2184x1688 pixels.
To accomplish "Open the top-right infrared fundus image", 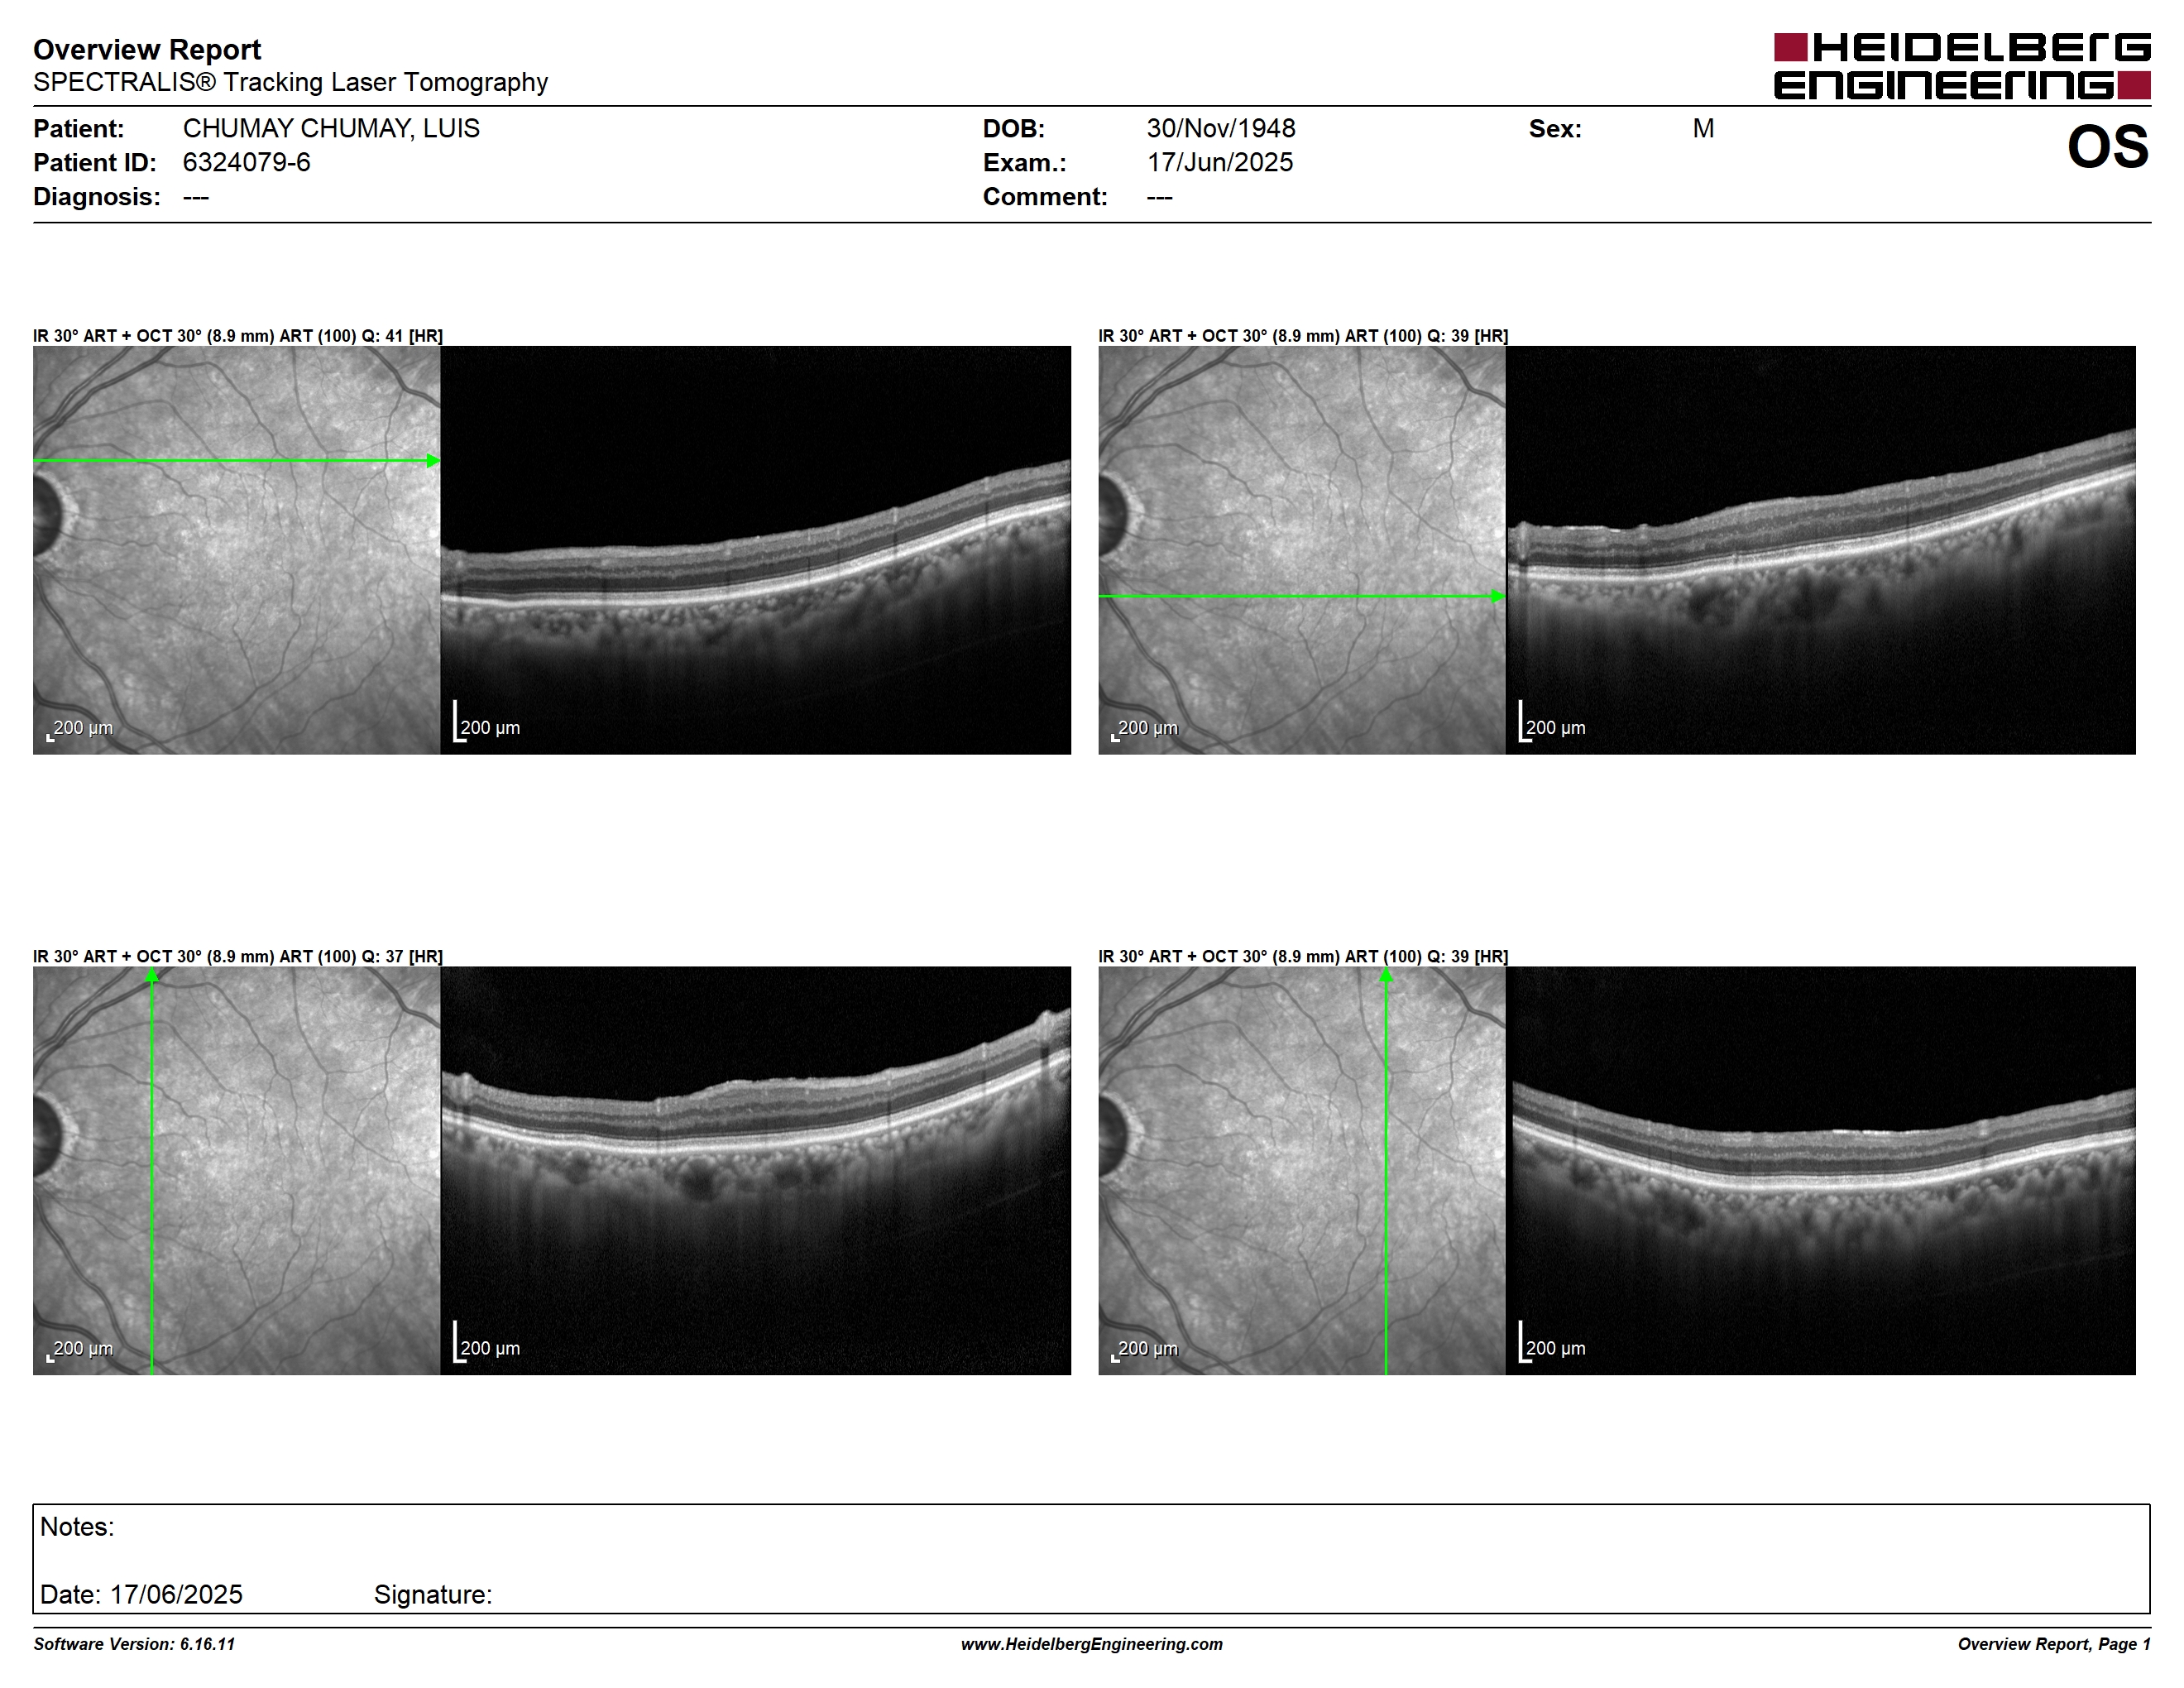I will (x=1302, y=550).
